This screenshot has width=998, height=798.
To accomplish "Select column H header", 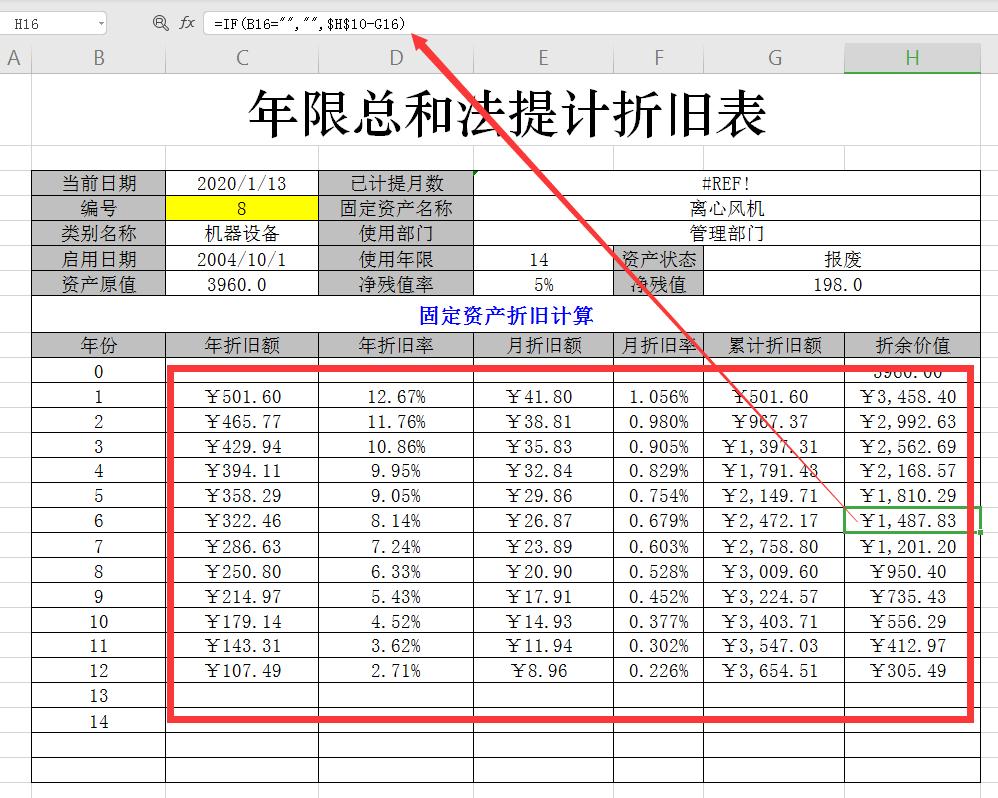I will [x=912, y=58].
